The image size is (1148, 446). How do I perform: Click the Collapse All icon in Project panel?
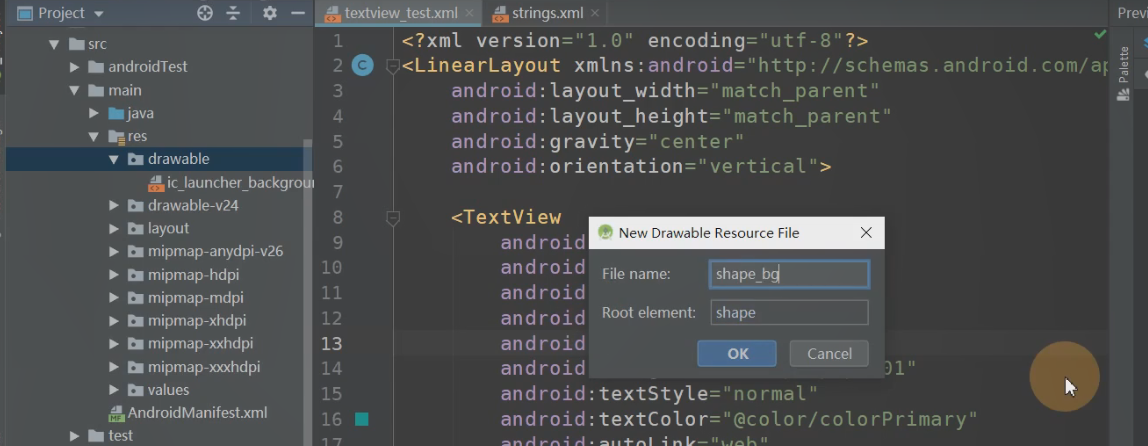tap(233, 13)
